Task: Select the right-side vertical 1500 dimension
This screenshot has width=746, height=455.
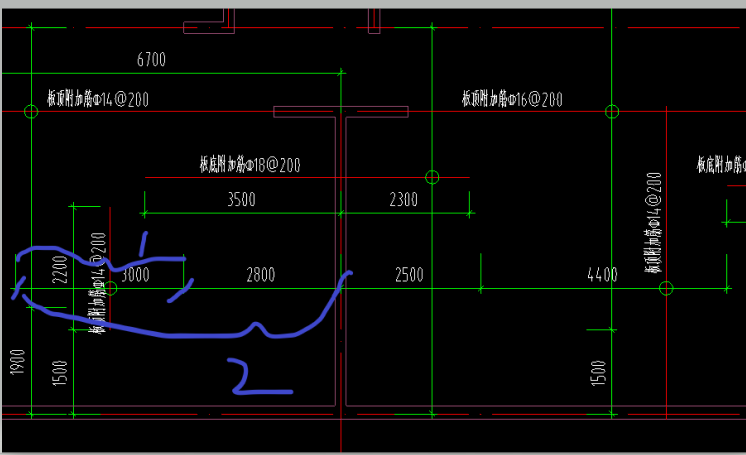Action: click(598, 373)
